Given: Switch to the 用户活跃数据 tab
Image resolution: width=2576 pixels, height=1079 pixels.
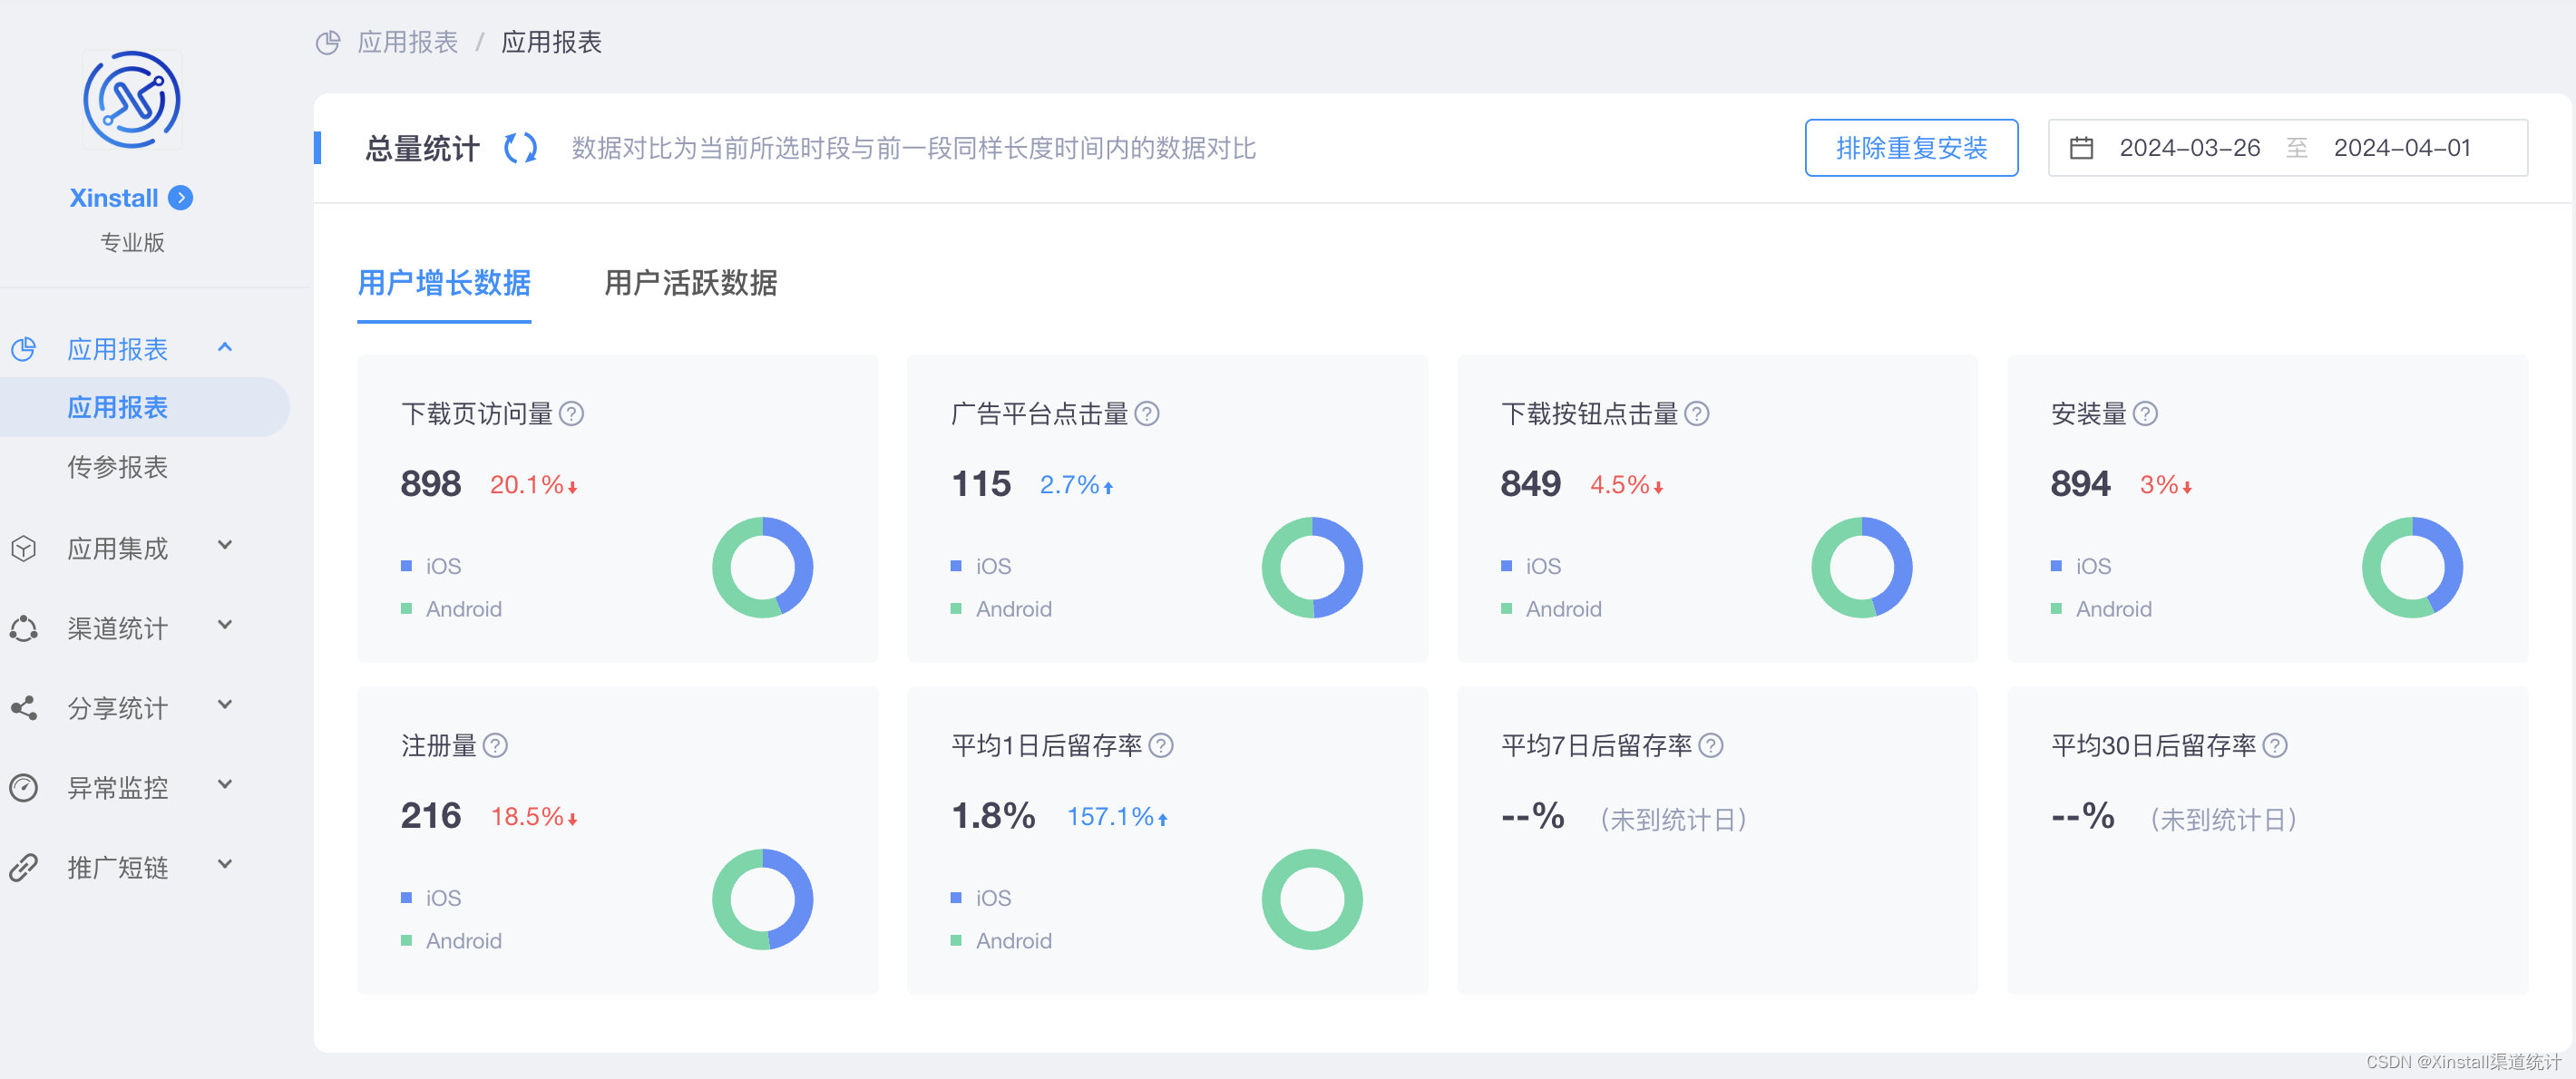Looking at the screenshot, I should [691, 285].
